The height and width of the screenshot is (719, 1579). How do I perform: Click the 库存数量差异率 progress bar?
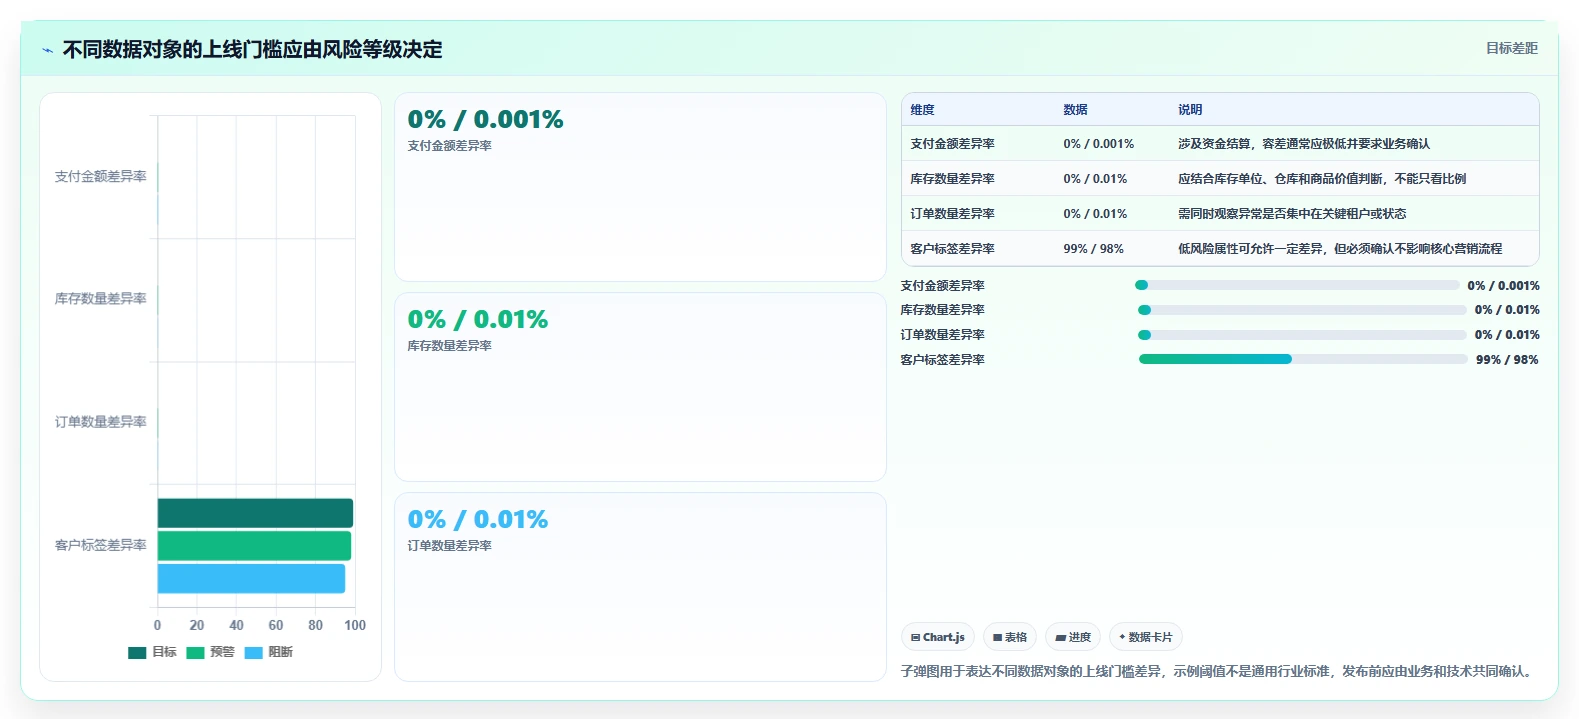coord(1303,310)
